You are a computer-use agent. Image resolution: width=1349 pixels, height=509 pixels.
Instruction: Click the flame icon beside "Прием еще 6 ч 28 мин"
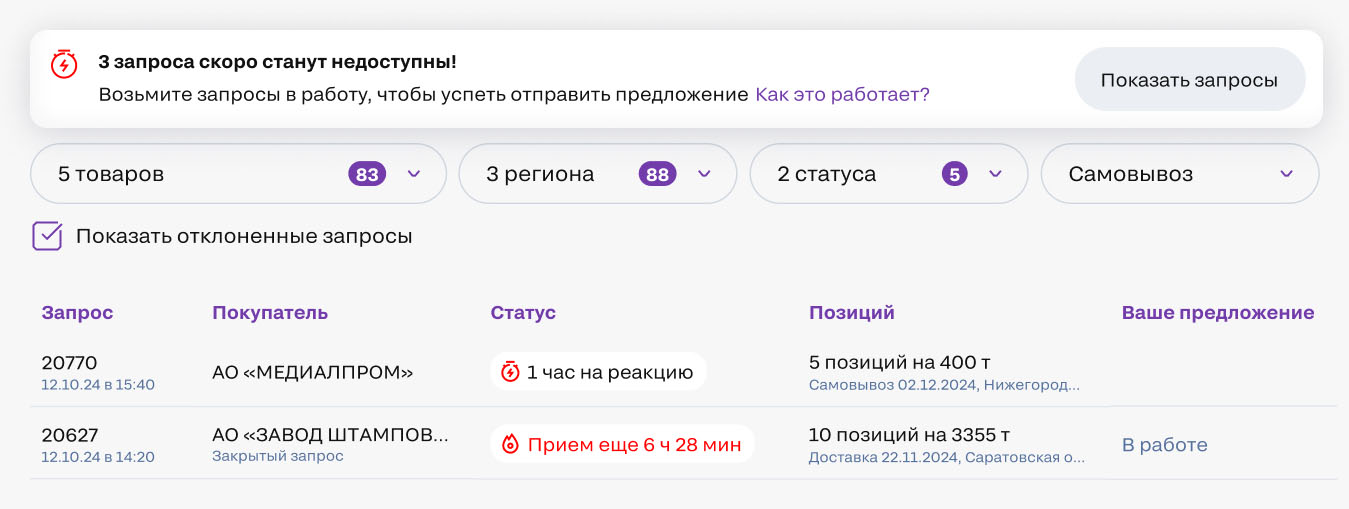coord(510,445)
